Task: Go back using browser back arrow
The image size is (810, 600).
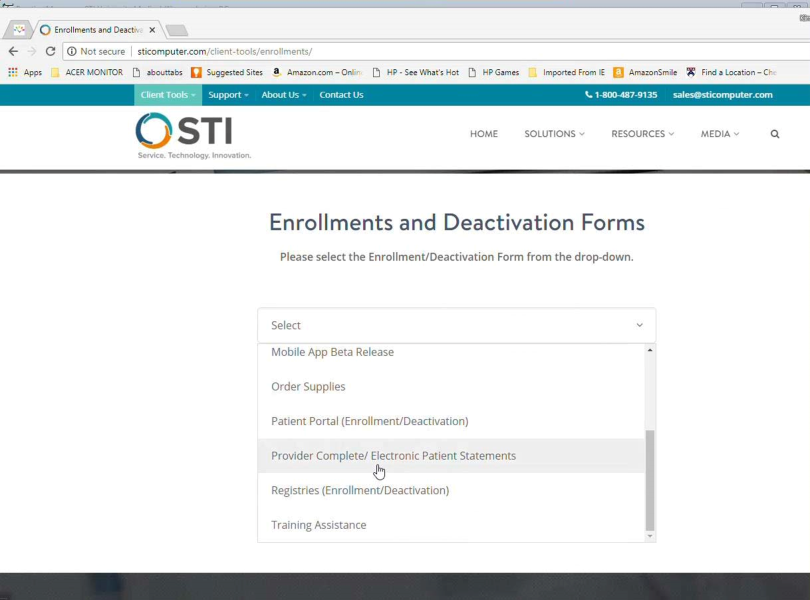Action: click(x=13, y=51)
